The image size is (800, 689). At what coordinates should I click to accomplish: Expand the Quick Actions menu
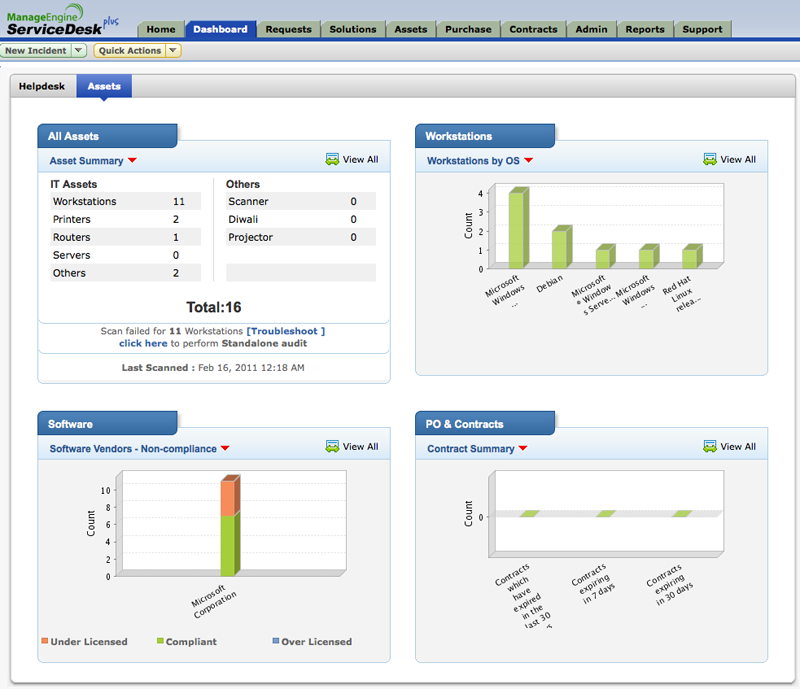[x=172, y=50]
